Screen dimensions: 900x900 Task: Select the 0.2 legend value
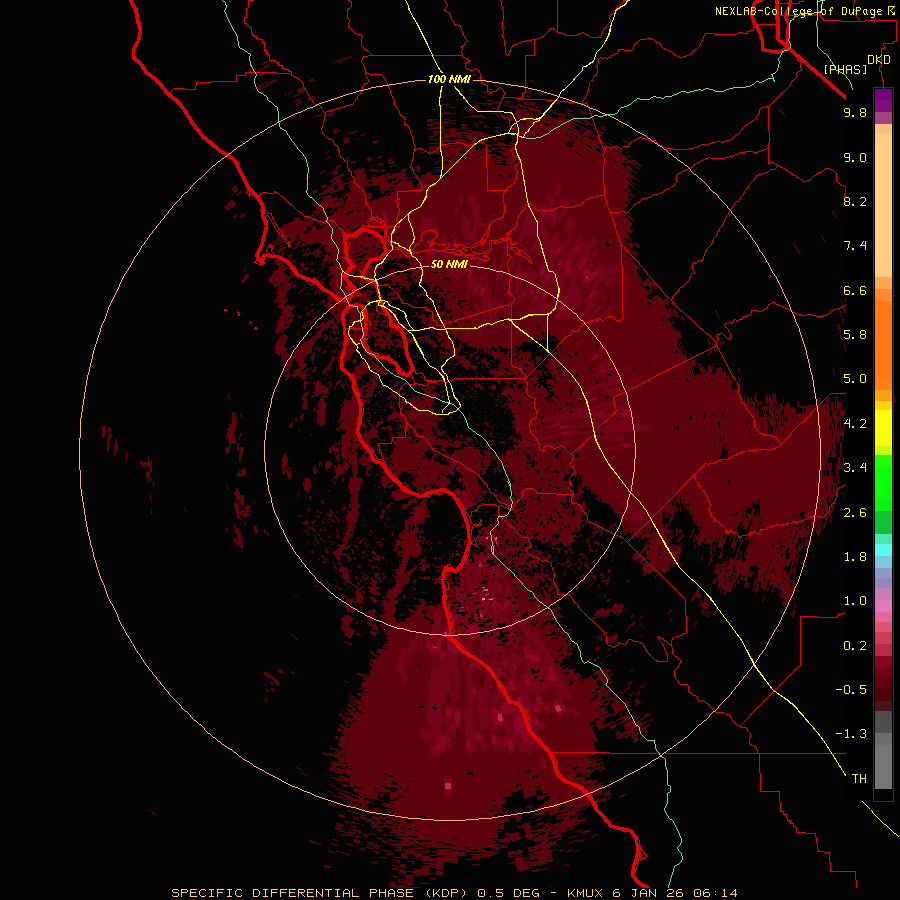pyautogui.click(x=855, y=646)
